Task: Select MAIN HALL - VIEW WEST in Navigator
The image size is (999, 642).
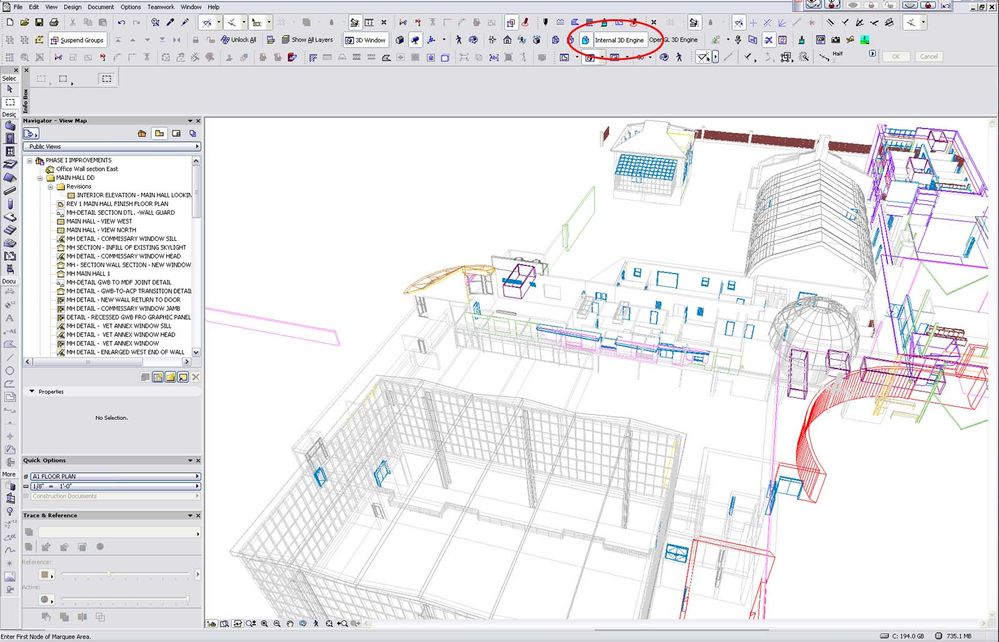Action: pos(98,221)
